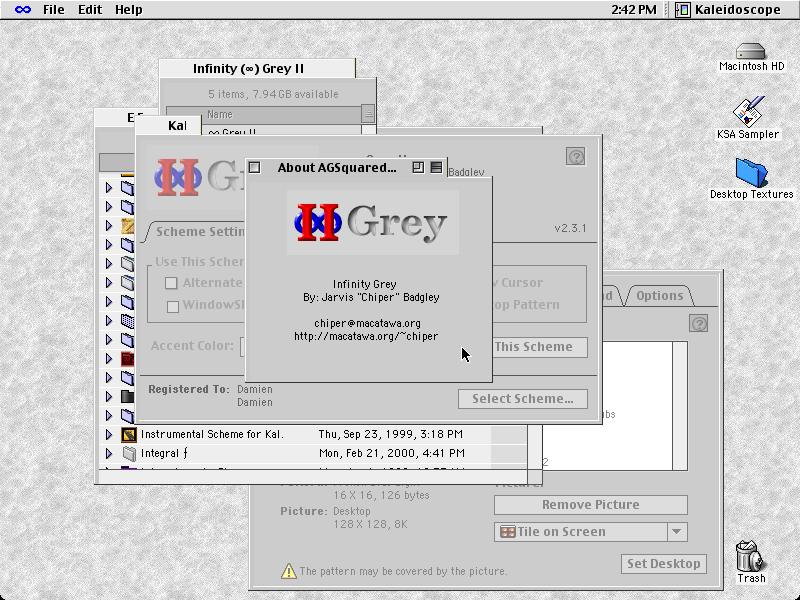Expand the Integral folder row
800x600 pixels.
click(x=109, y=453)
